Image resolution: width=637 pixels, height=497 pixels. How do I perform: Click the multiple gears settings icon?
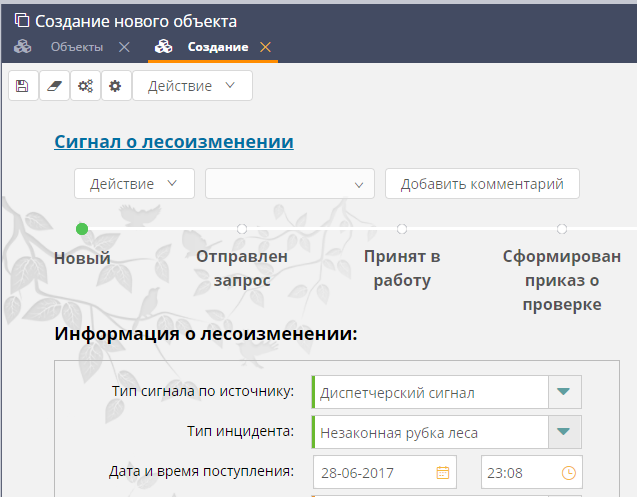[85, 86]
